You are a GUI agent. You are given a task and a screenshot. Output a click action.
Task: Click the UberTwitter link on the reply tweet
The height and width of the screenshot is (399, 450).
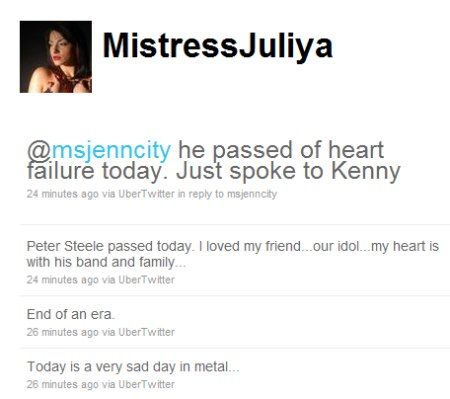[146, 194]
